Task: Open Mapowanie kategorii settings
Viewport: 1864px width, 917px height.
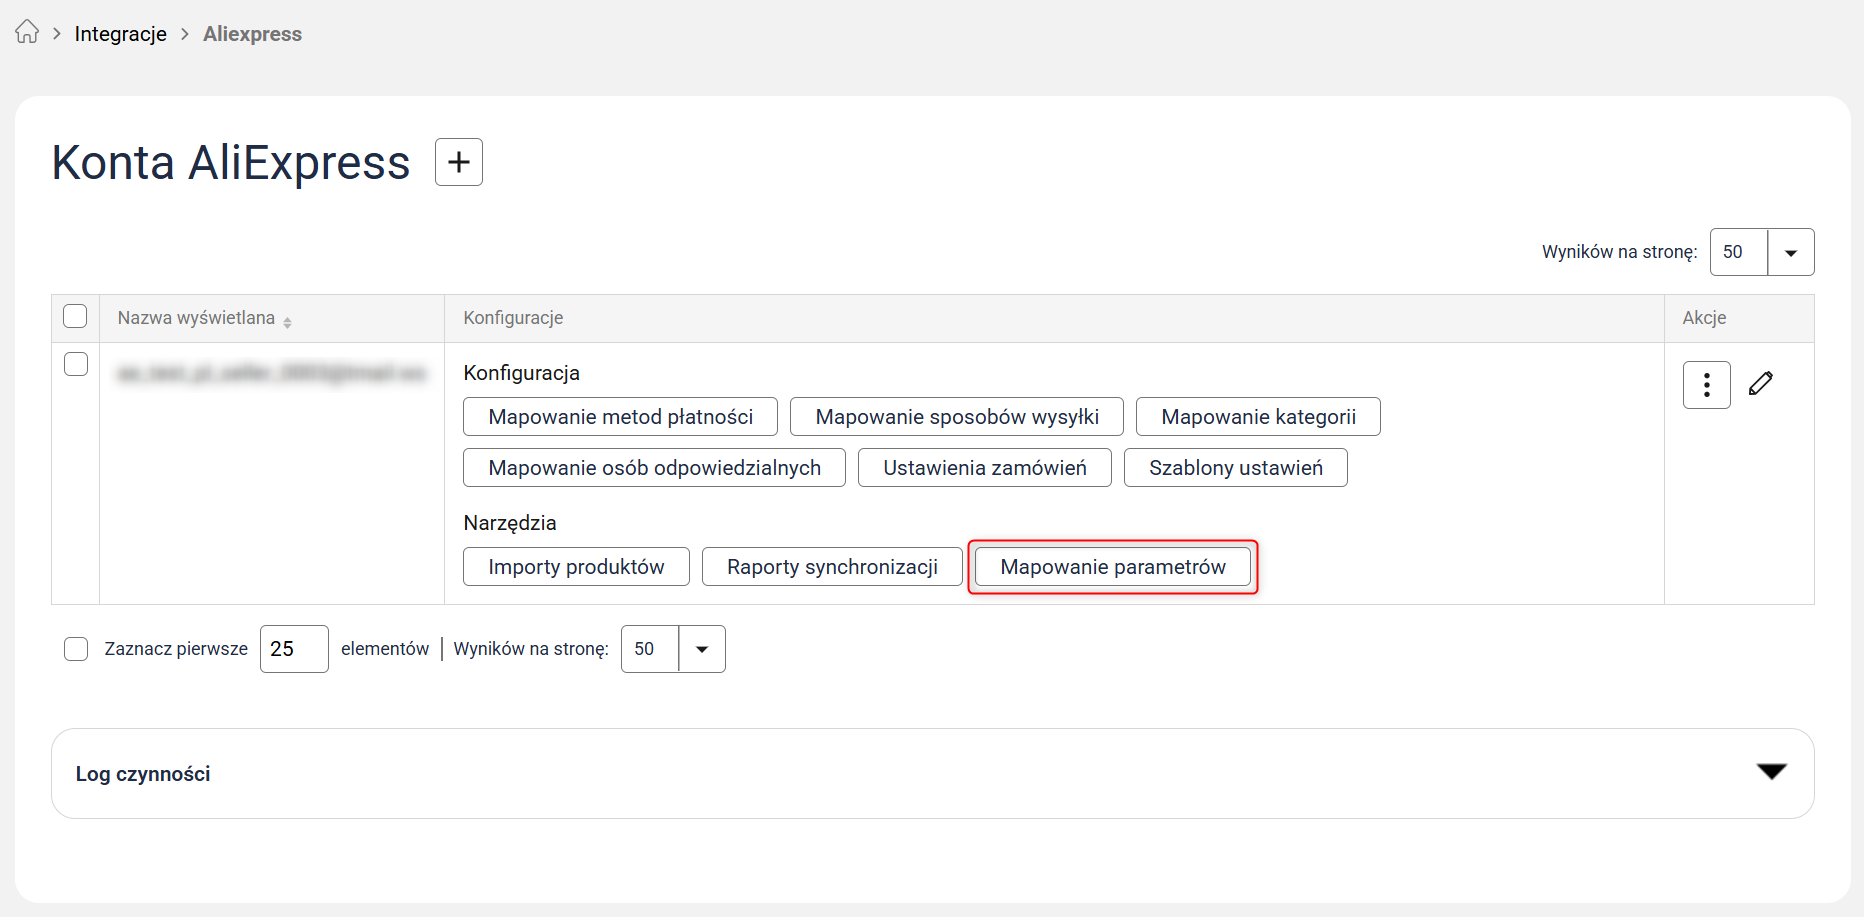Action: click(1257, 417)
